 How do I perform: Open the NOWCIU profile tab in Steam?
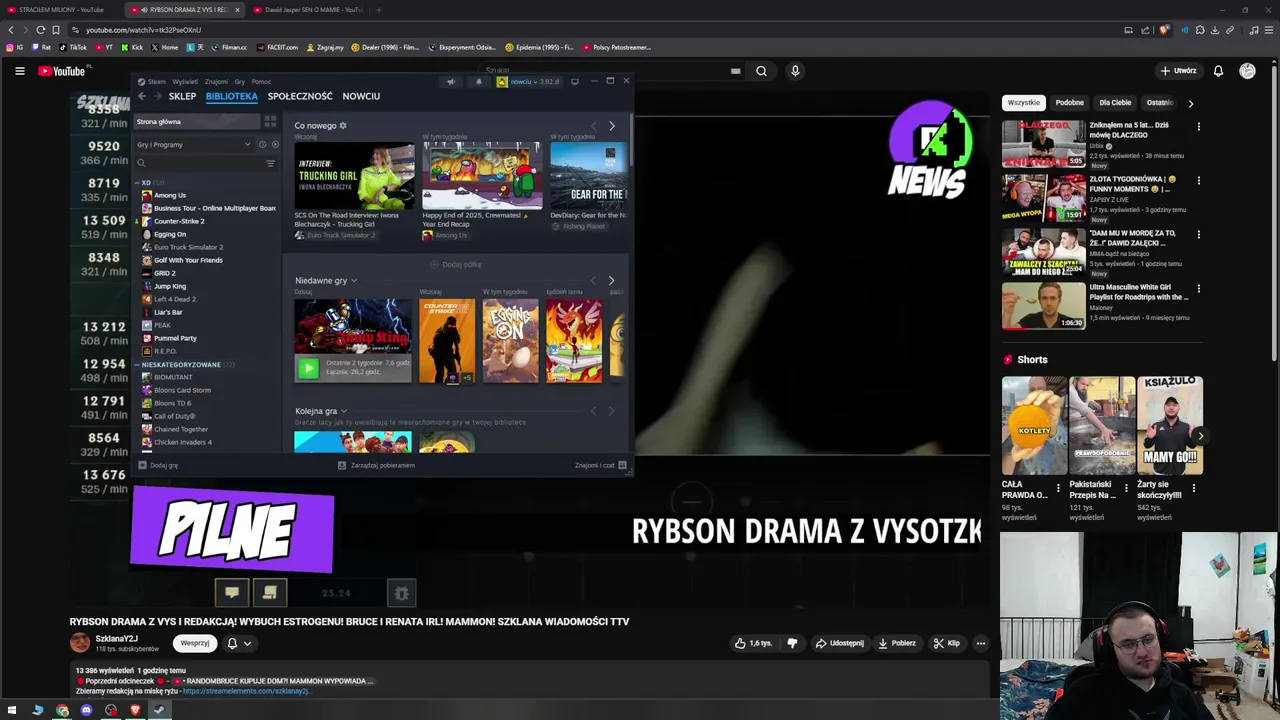(x=361, y=96)
